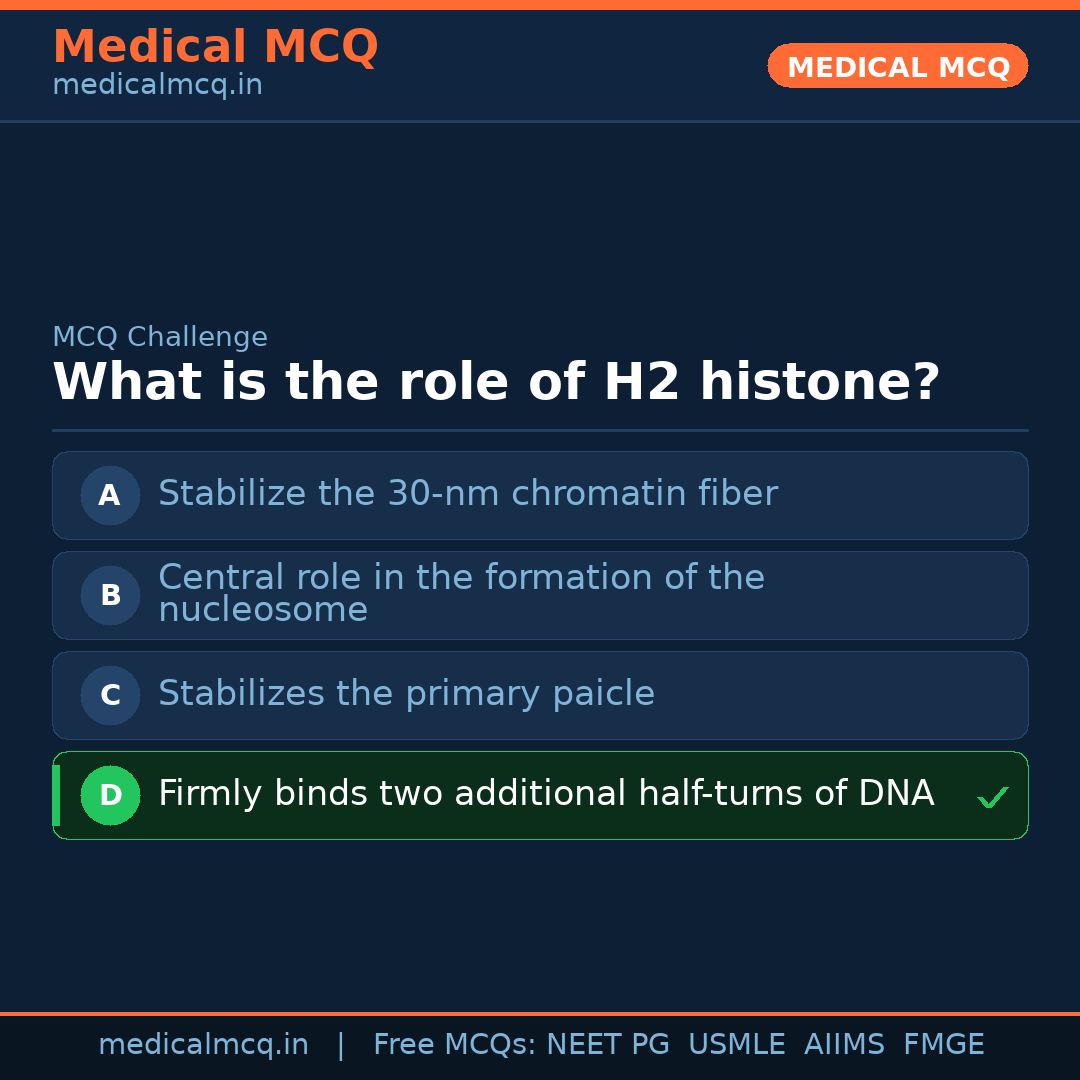This screenshot has width=1080, height=1080.
Task: Open the medicalmcq.in link under the title
Action: coord(157,85)
